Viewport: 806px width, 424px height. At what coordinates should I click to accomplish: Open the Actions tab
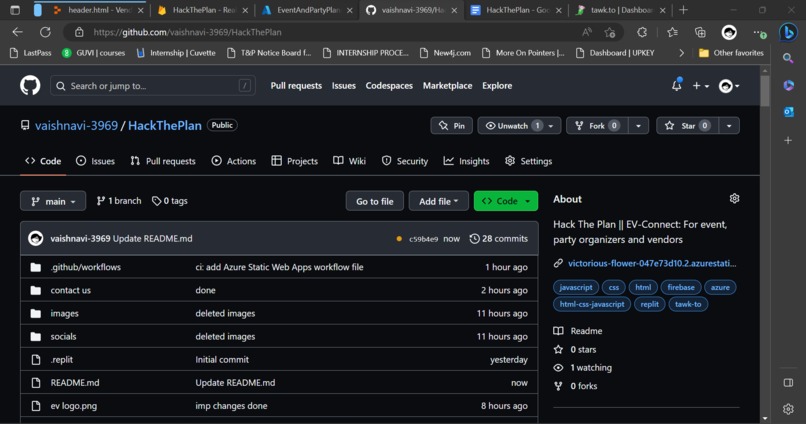coord(233,161)
